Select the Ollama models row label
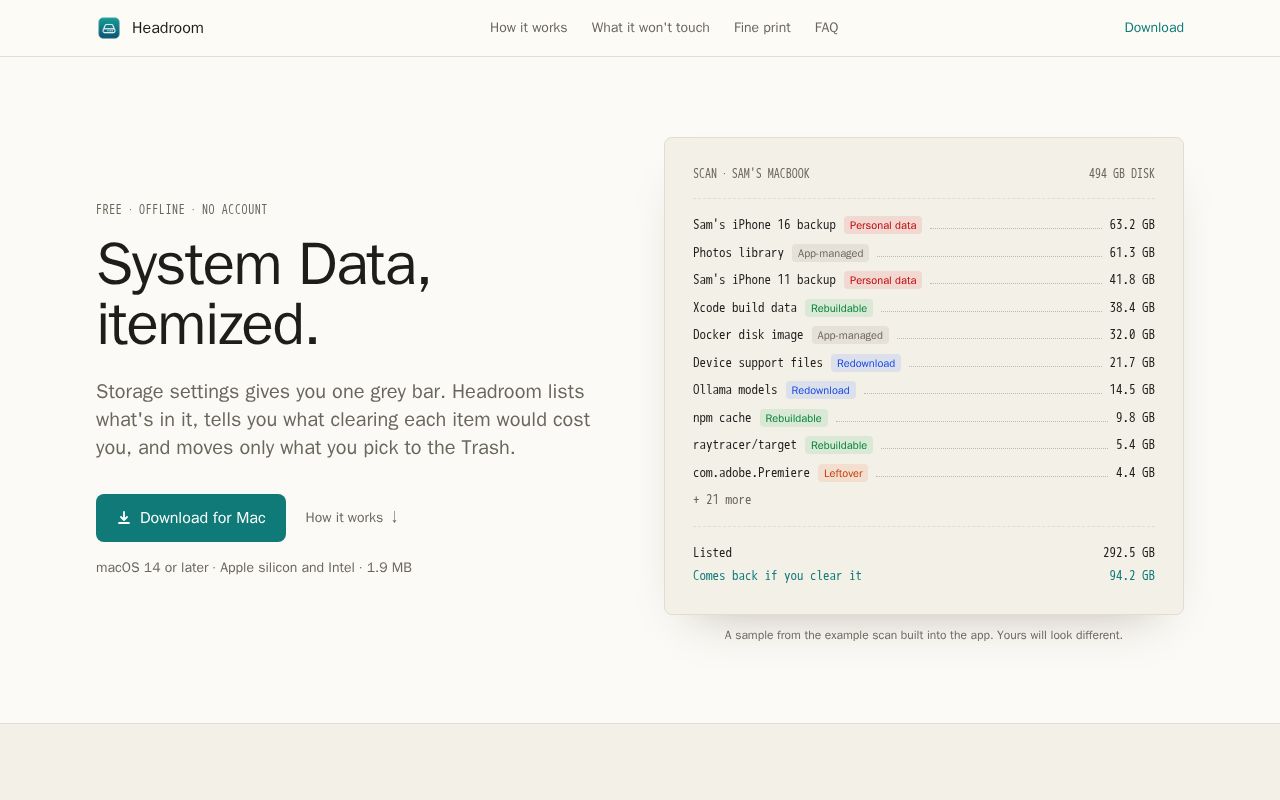Screen dimensions: 1280x800 (735, 390)
